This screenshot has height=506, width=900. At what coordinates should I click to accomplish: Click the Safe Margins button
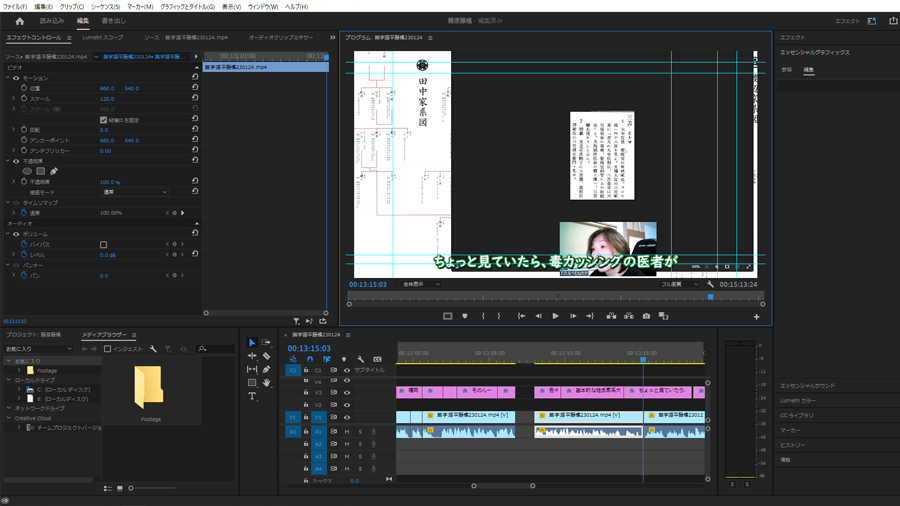click(x=448, y=316)
